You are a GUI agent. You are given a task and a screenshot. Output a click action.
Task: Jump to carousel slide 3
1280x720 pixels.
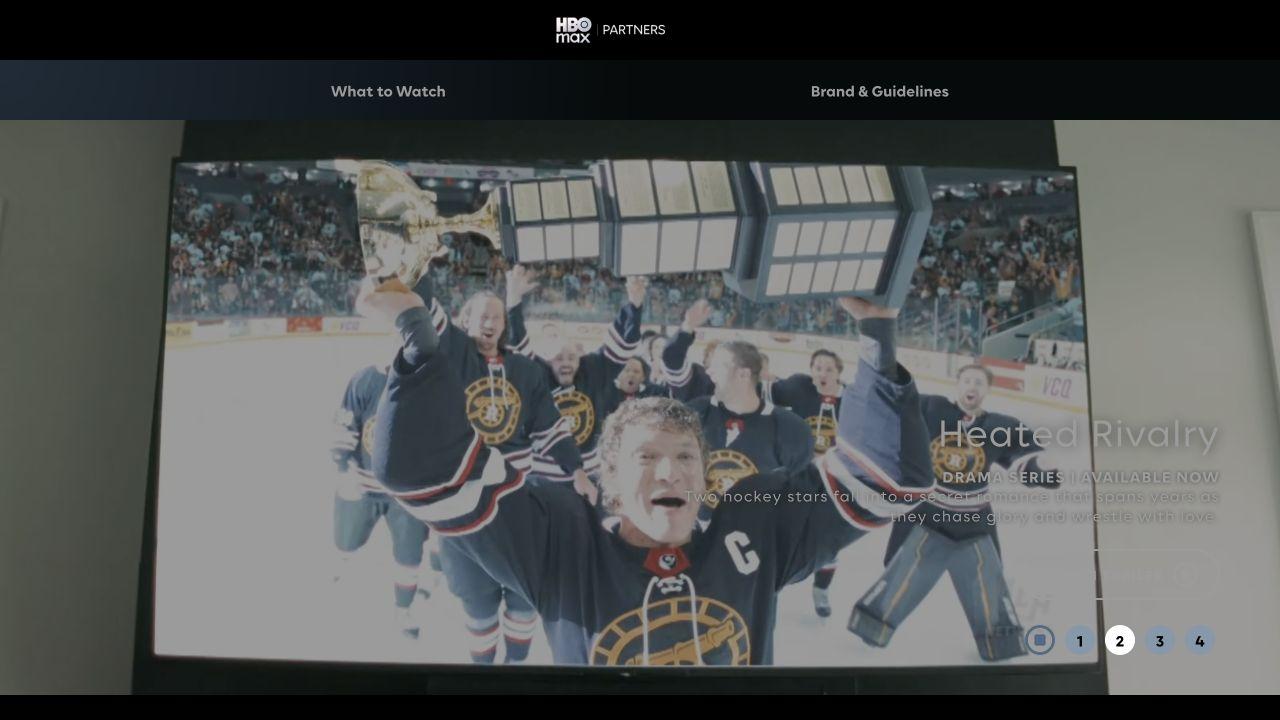click(1160, 641)
